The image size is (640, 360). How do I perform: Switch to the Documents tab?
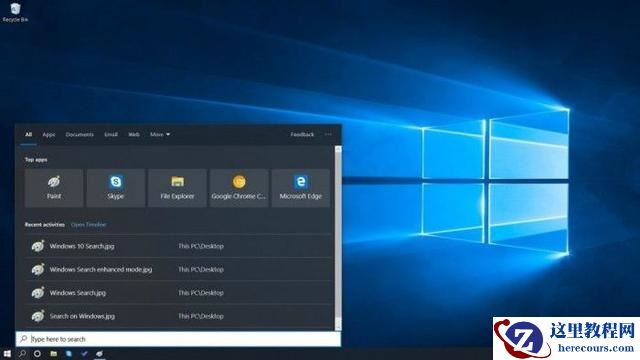coord(80,134)
